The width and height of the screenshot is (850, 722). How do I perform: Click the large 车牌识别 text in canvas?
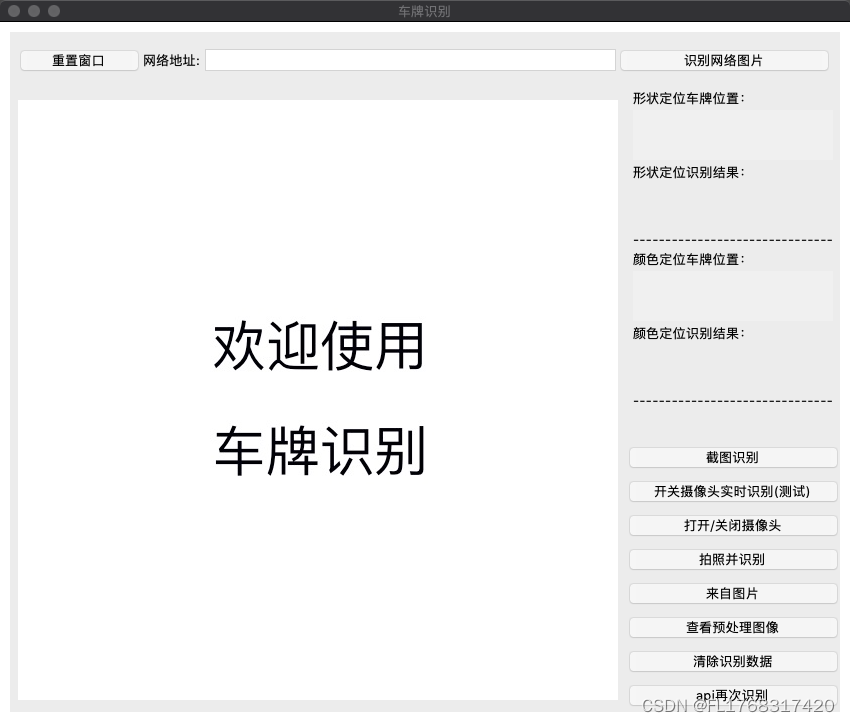(x=320, y=451)
